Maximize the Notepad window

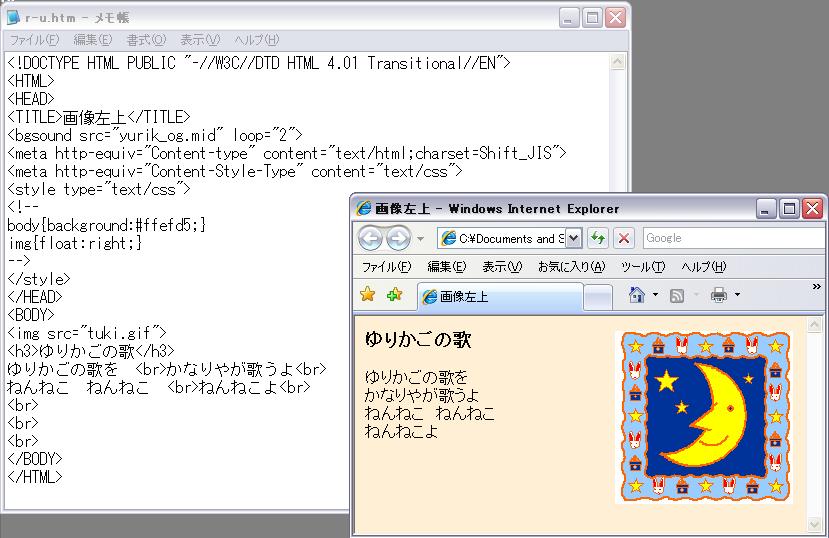[x=592, y=18]
